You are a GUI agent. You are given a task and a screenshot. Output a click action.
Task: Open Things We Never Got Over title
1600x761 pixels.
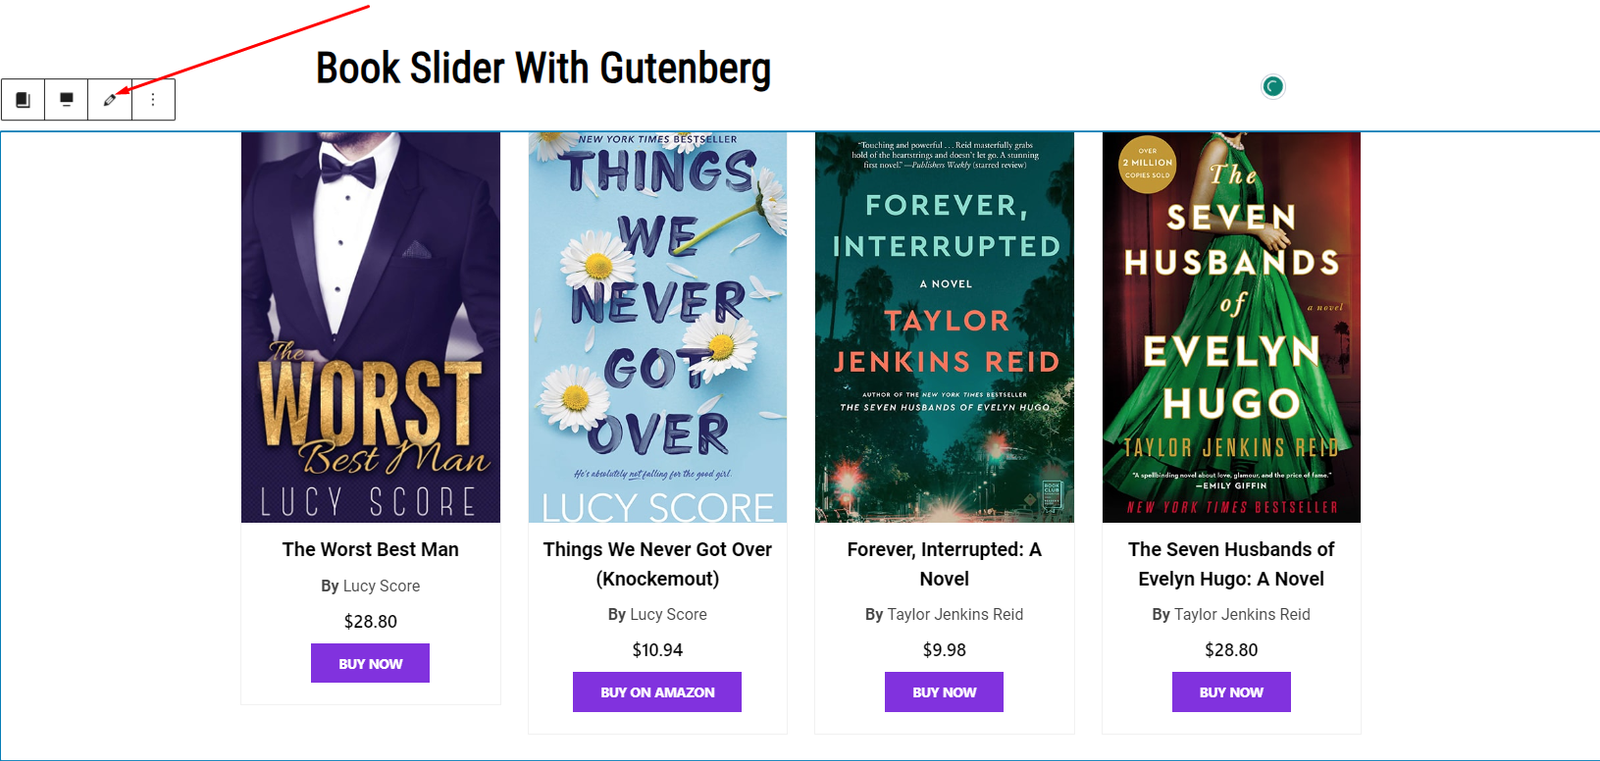[x=657, y=564]
